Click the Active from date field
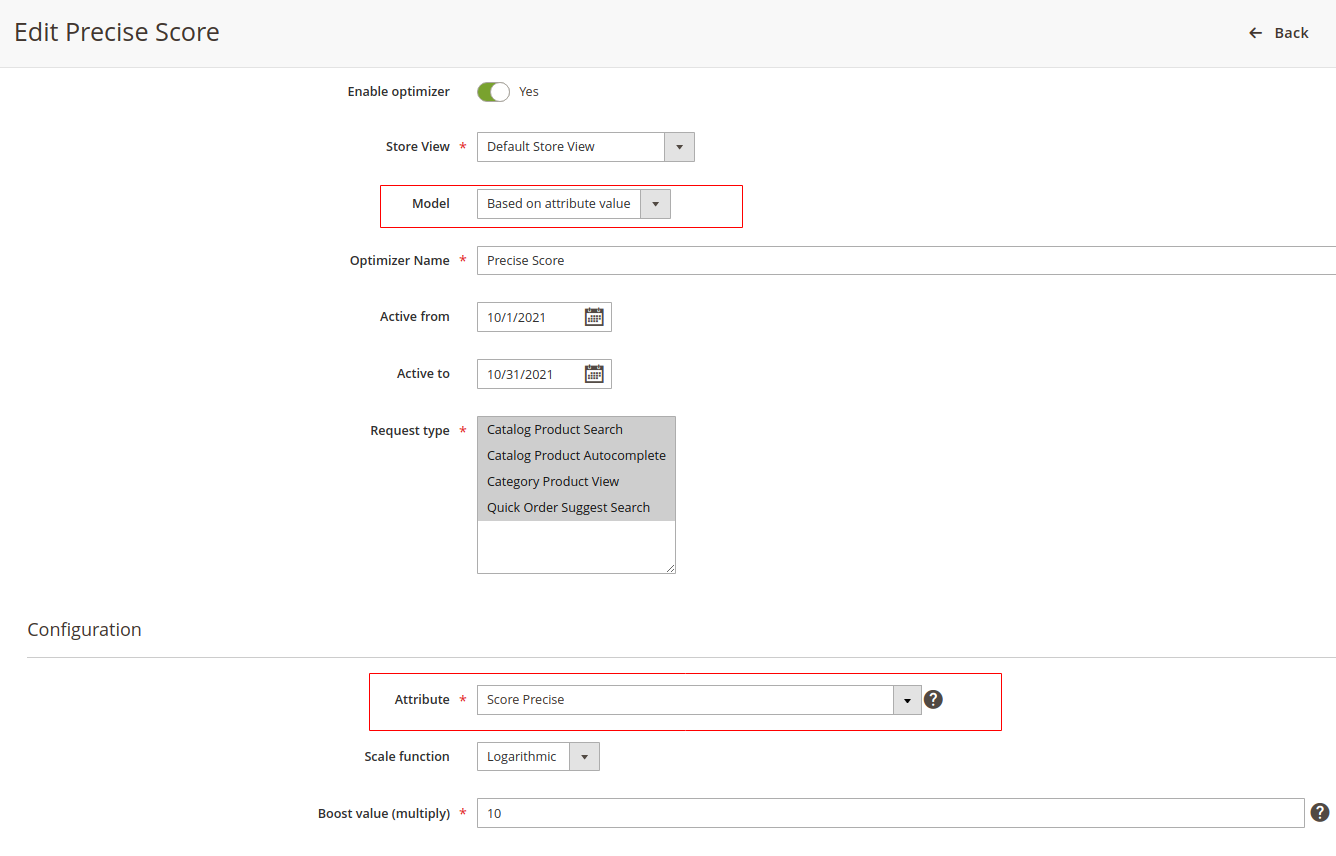The width and height of the screenshot is (1336, 856). (525, 317)
